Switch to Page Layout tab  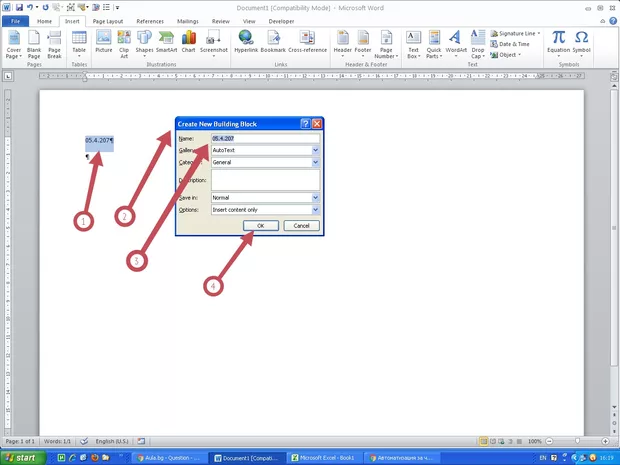pos(108,21)
